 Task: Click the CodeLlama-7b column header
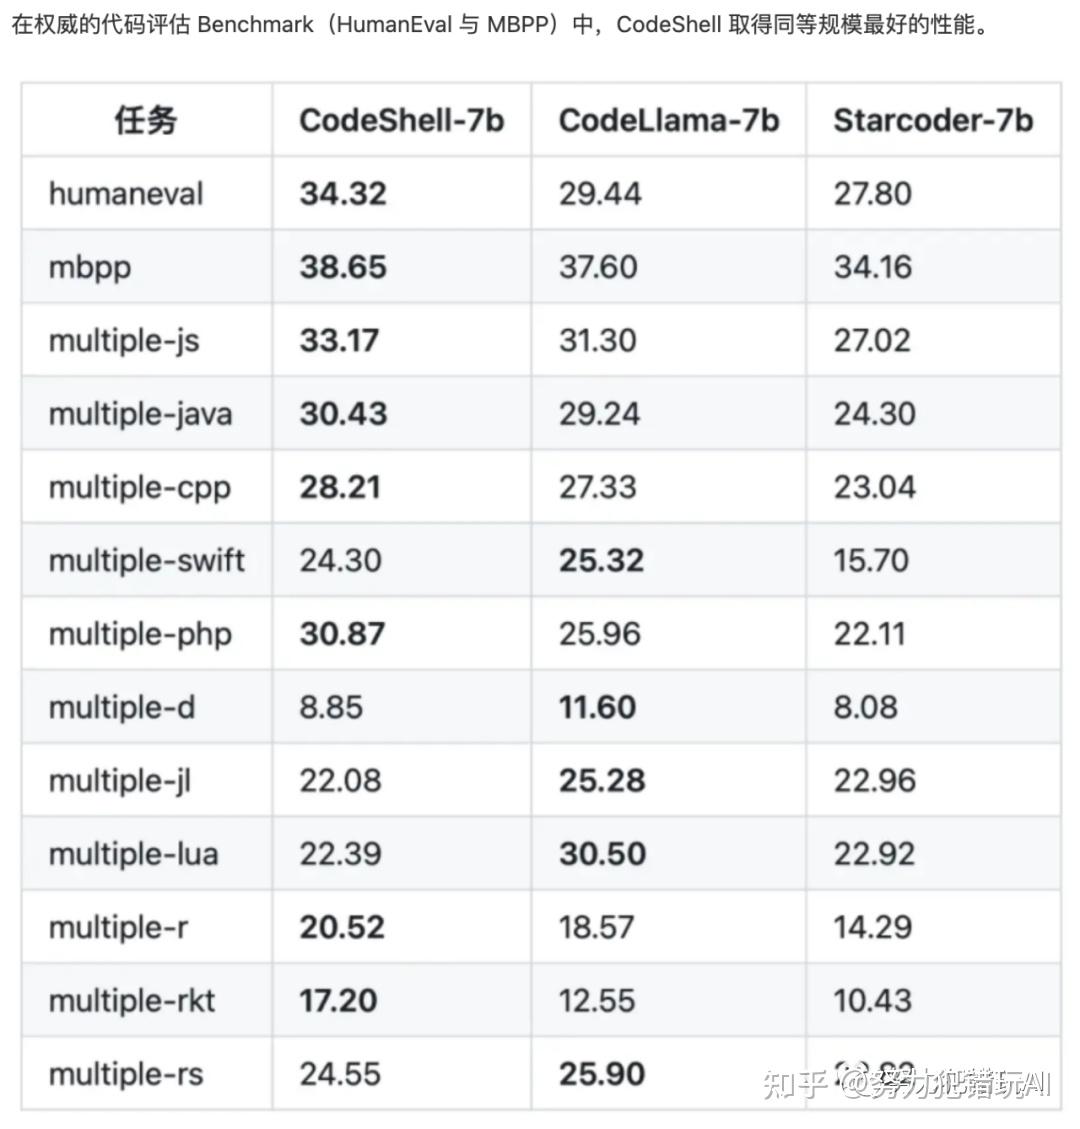[x=668, y=120]
